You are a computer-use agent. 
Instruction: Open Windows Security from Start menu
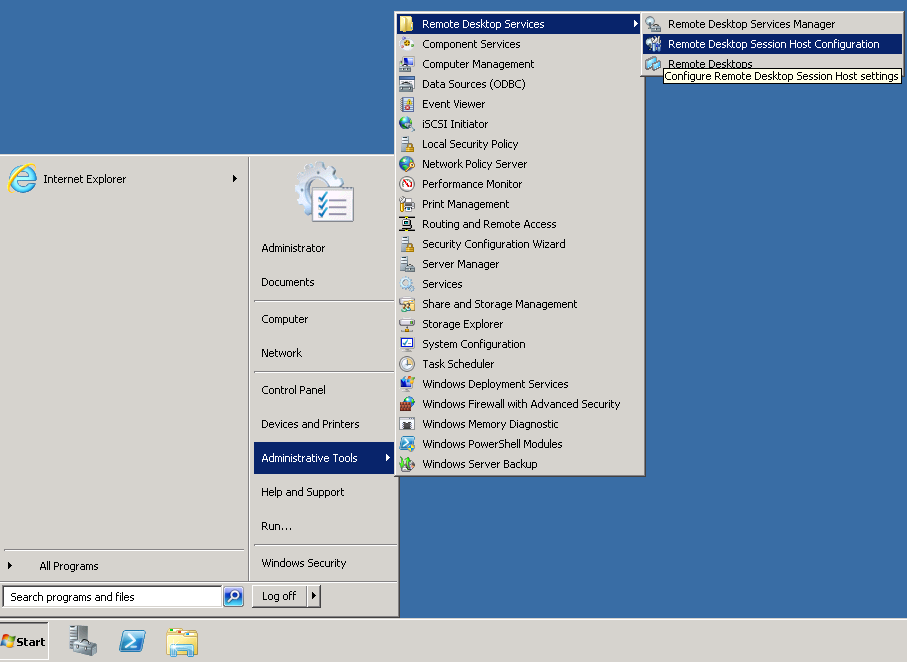click(324, 563)
